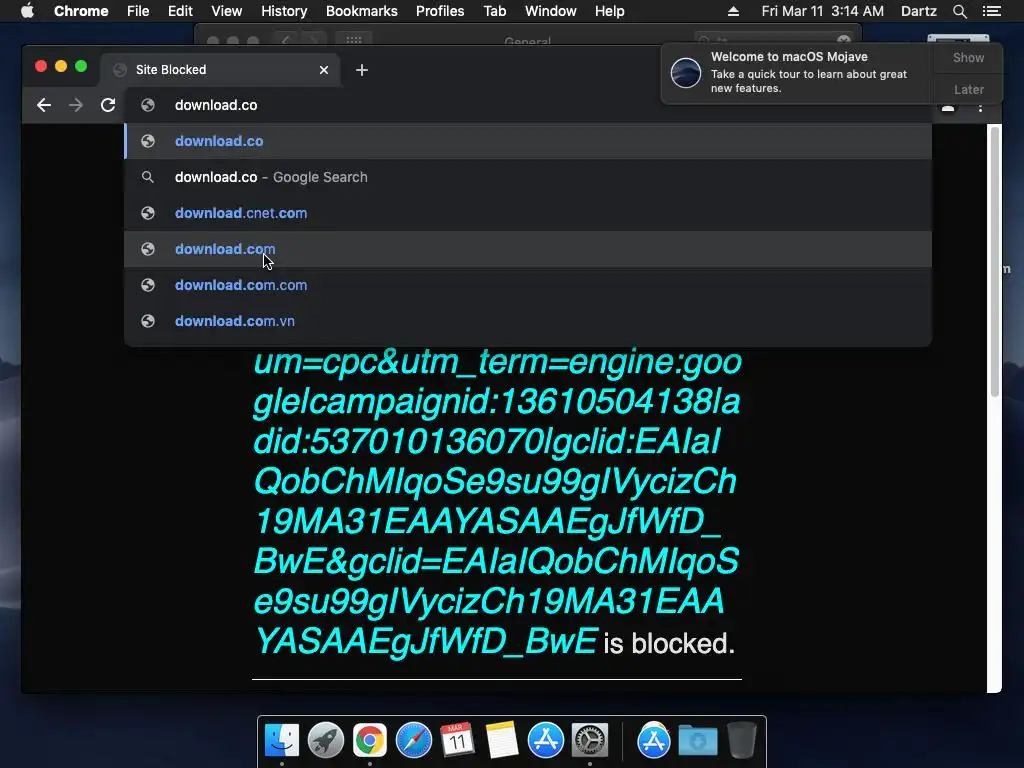1024x768 pixels.
Task: Click the date and time in menu bar
Action: click(822, 11)
